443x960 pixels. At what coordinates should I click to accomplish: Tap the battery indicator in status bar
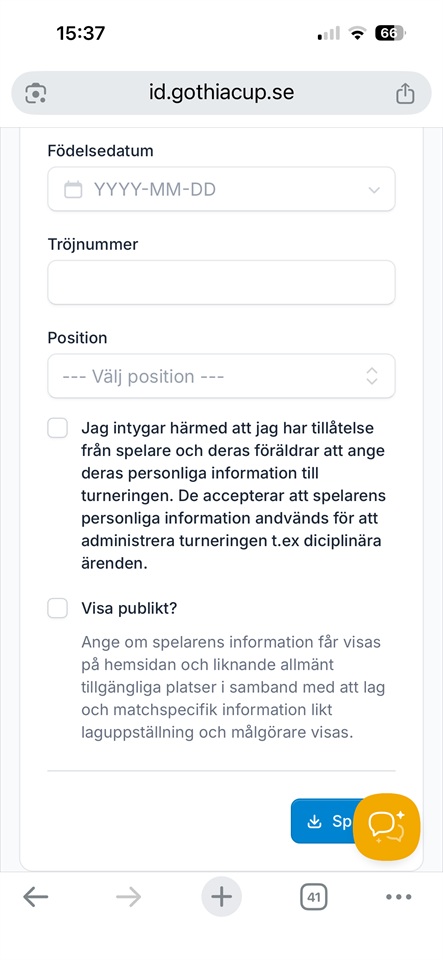(390, 33)
